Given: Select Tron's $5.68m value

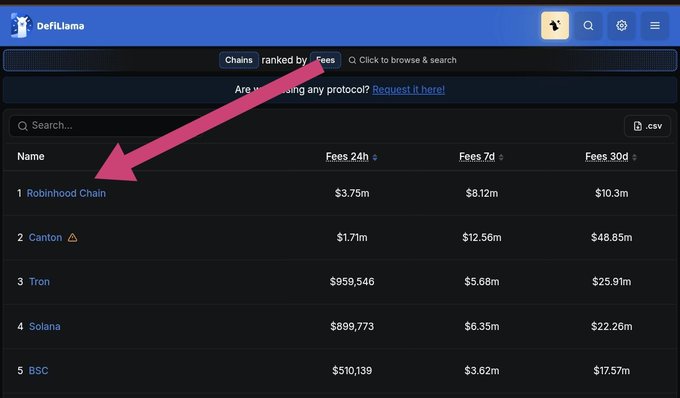Looking at the screenshot, I should pos(481,282).
